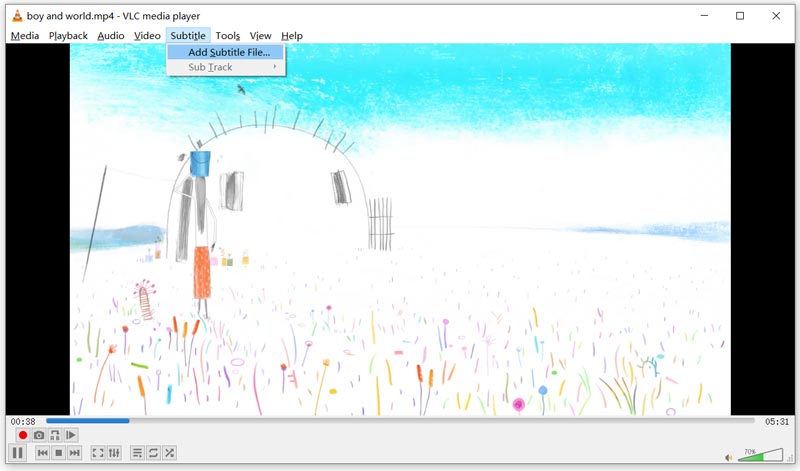Toggle loop repeat mode

click(153, 453)
